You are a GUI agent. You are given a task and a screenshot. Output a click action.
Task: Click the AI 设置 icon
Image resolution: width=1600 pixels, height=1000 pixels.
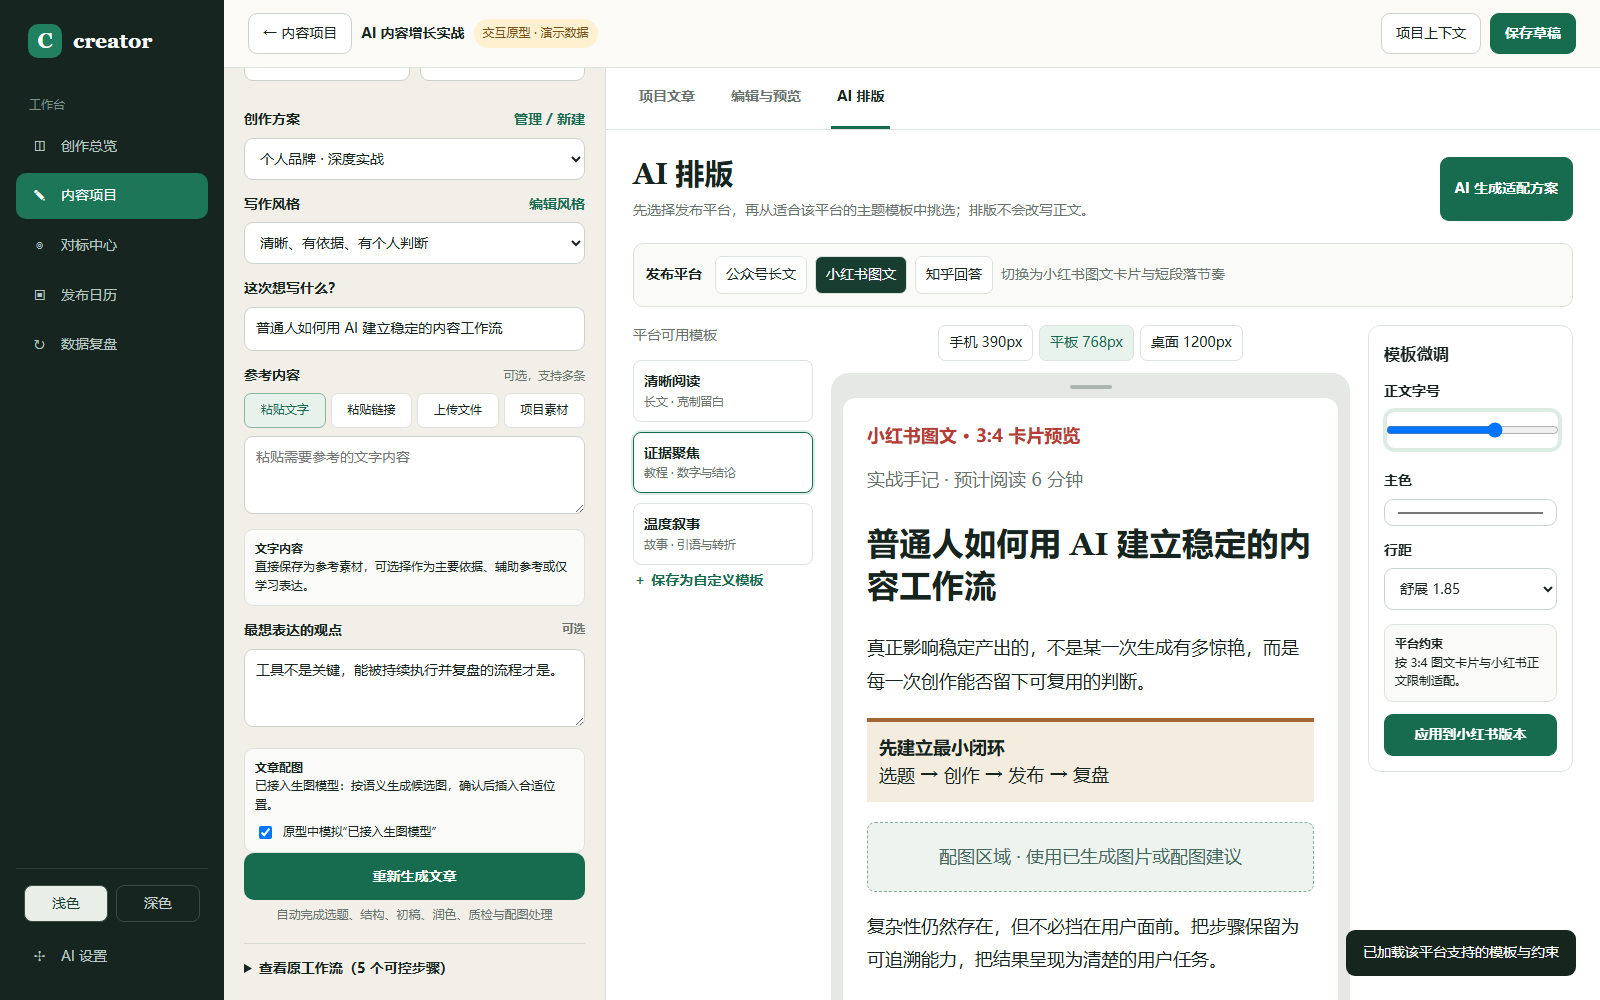pos(40,956)
